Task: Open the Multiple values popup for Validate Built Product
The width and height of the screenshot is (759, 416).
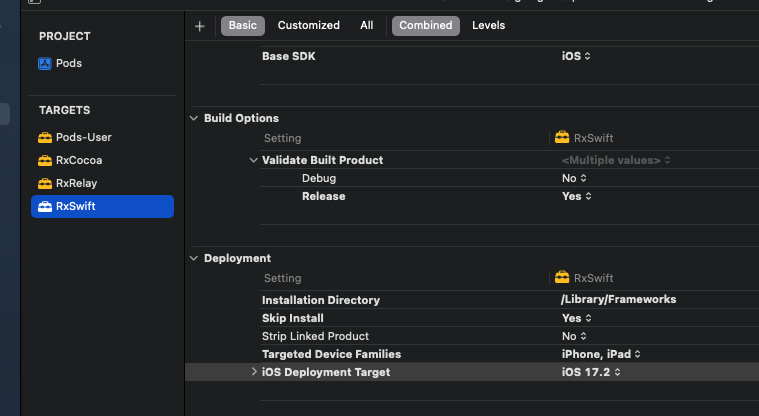Action: coord(616,160)
